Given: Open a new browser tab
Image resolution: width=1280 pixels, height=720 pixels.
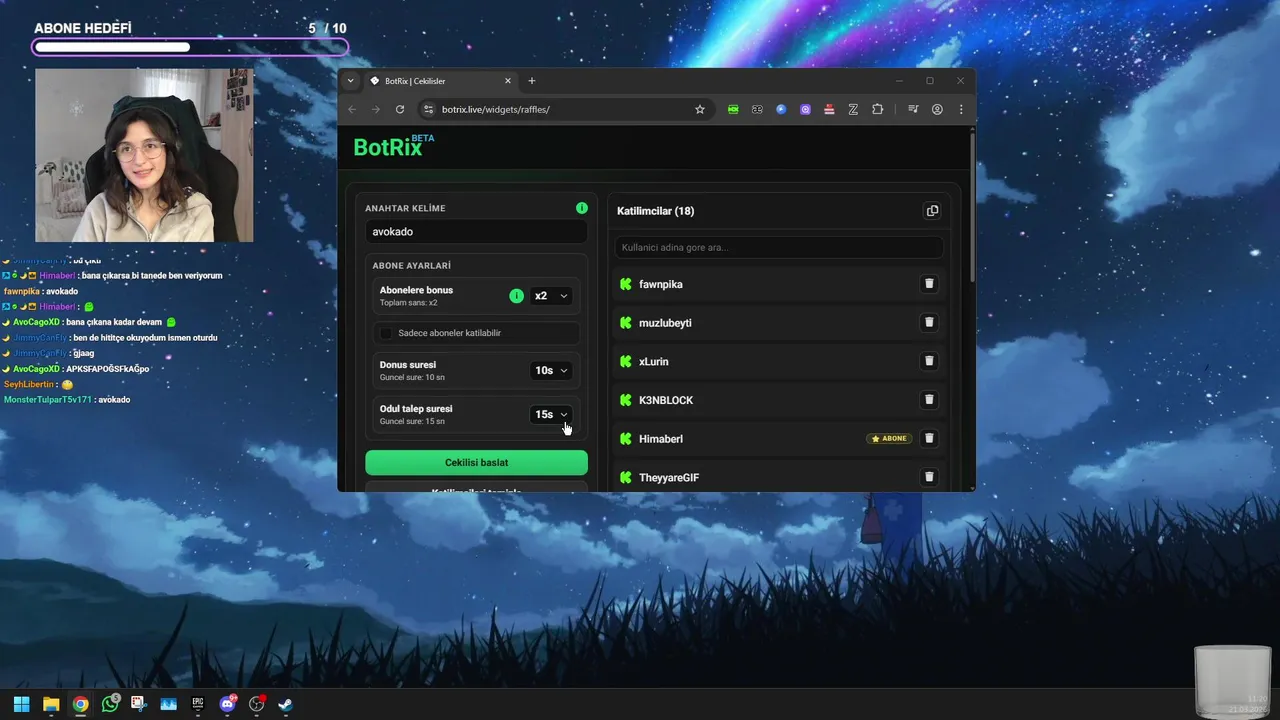Looking at the screenshot, I should (x=532, y=81).
